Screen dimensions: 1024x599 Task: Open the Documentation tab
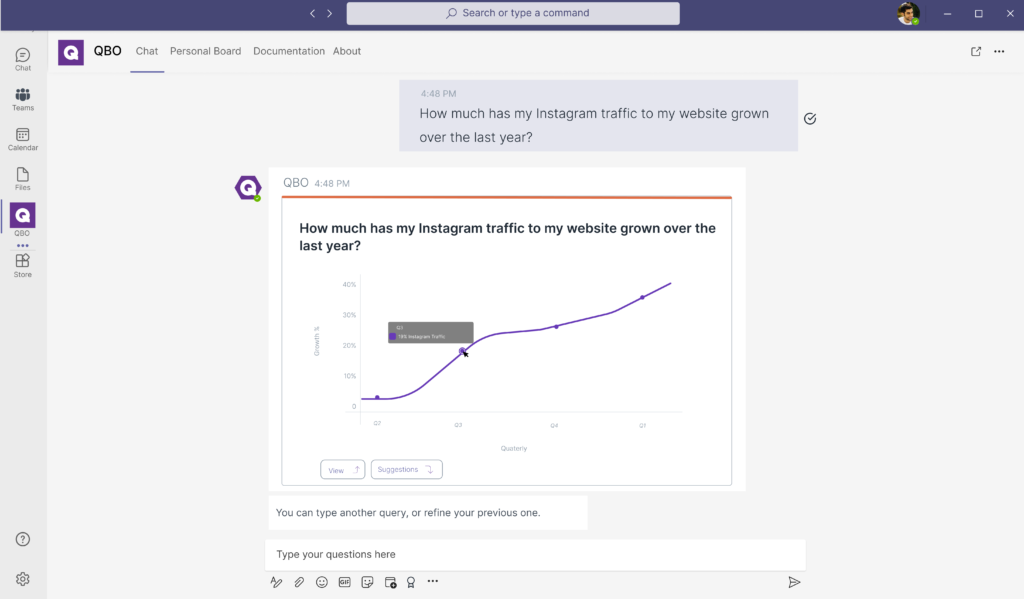point(289,51)
